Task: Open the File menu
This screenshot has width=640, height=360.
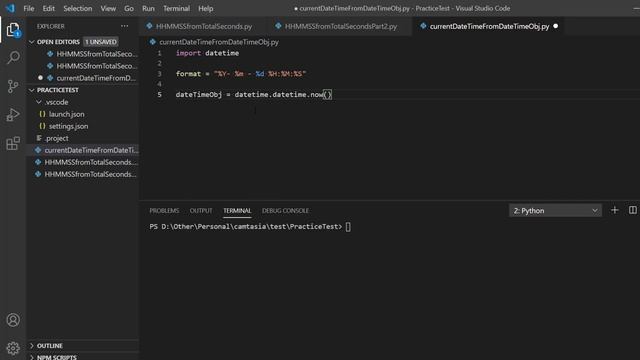Action: click(x=29, y=8)
